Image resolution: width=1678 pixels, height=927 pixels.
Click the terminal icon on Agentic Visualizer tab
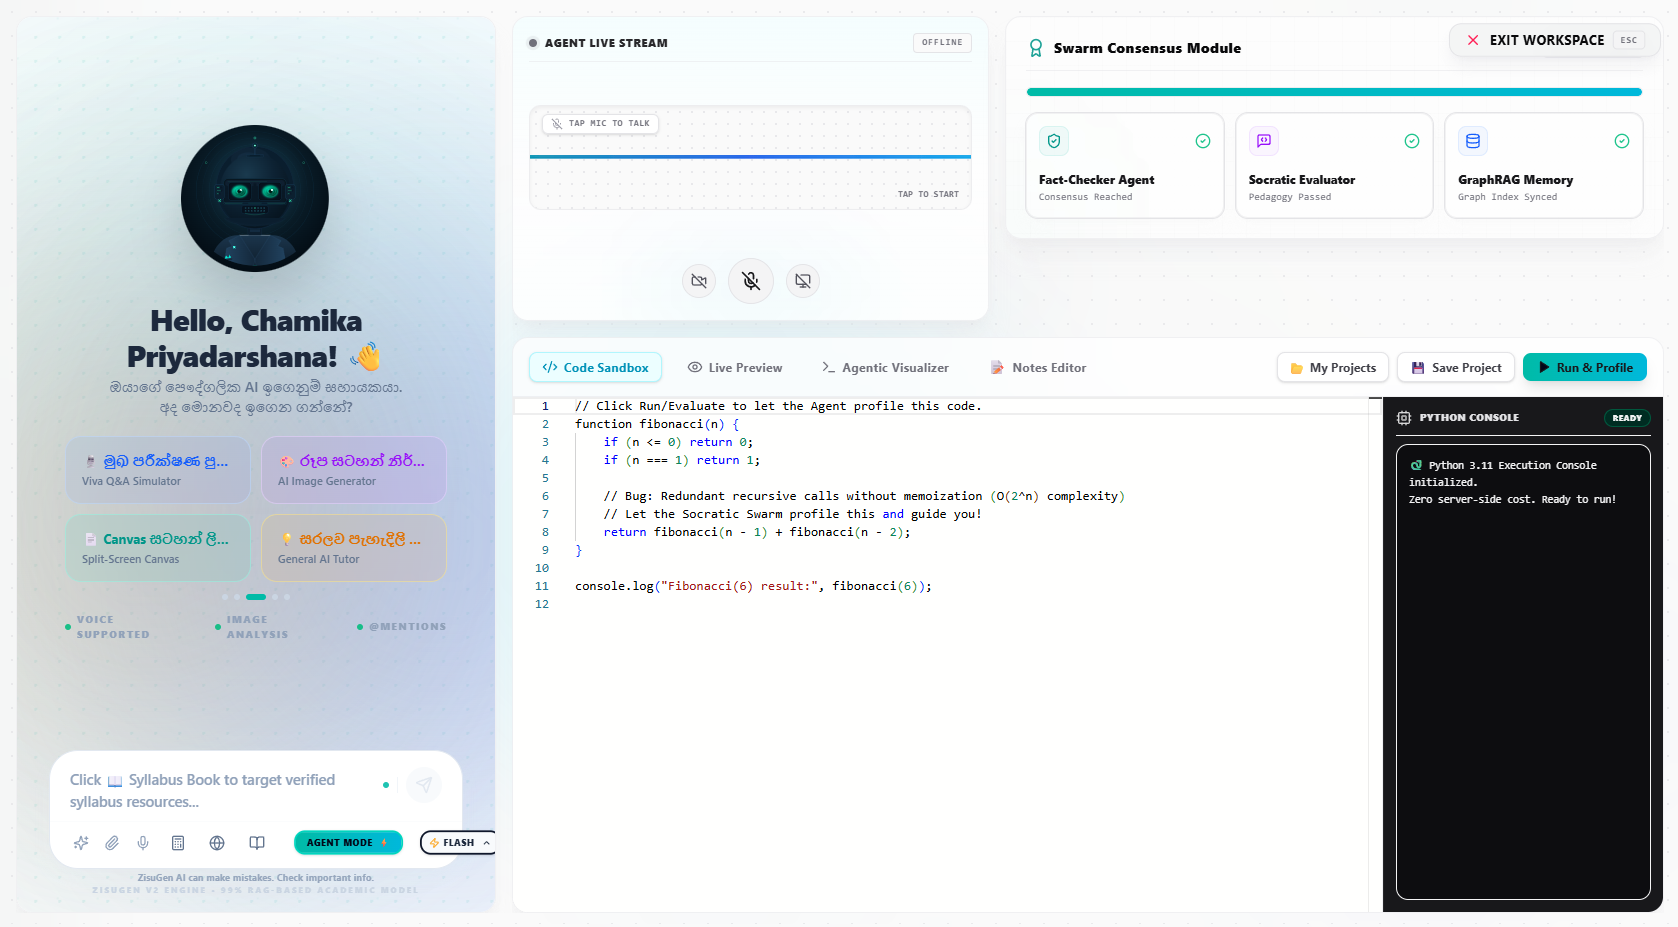(x=828, y=367)
